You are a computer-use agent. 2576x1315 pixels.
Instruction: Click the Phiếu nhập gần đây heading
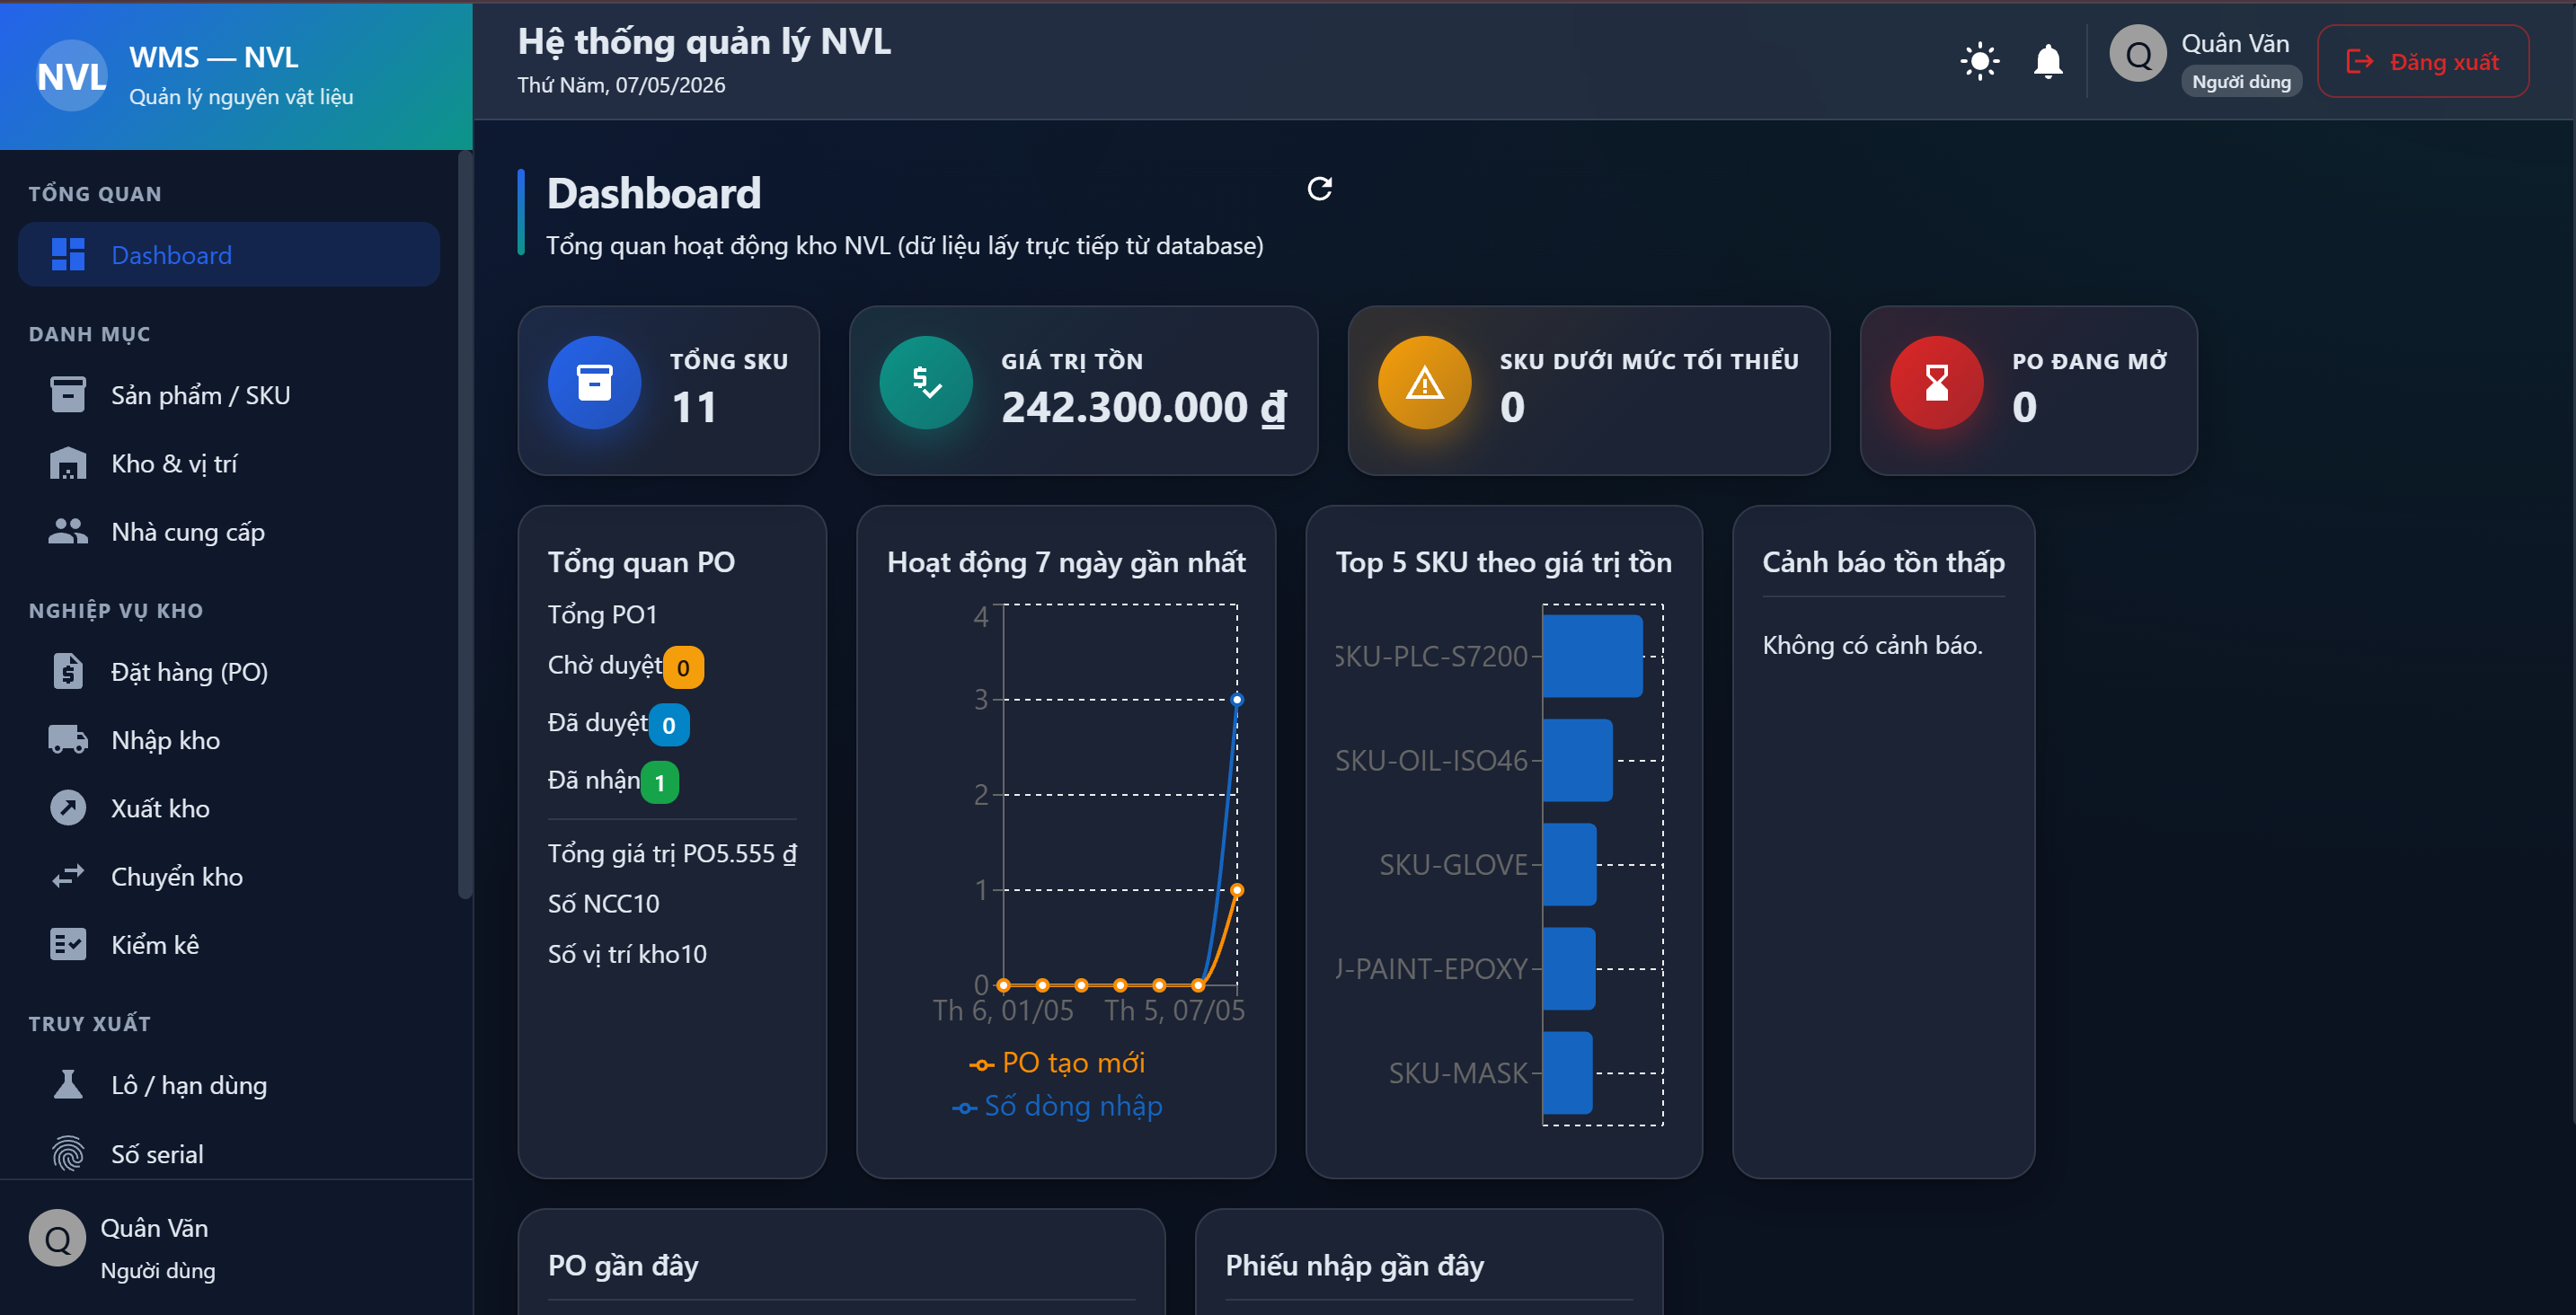[x=1355, y=1265]
